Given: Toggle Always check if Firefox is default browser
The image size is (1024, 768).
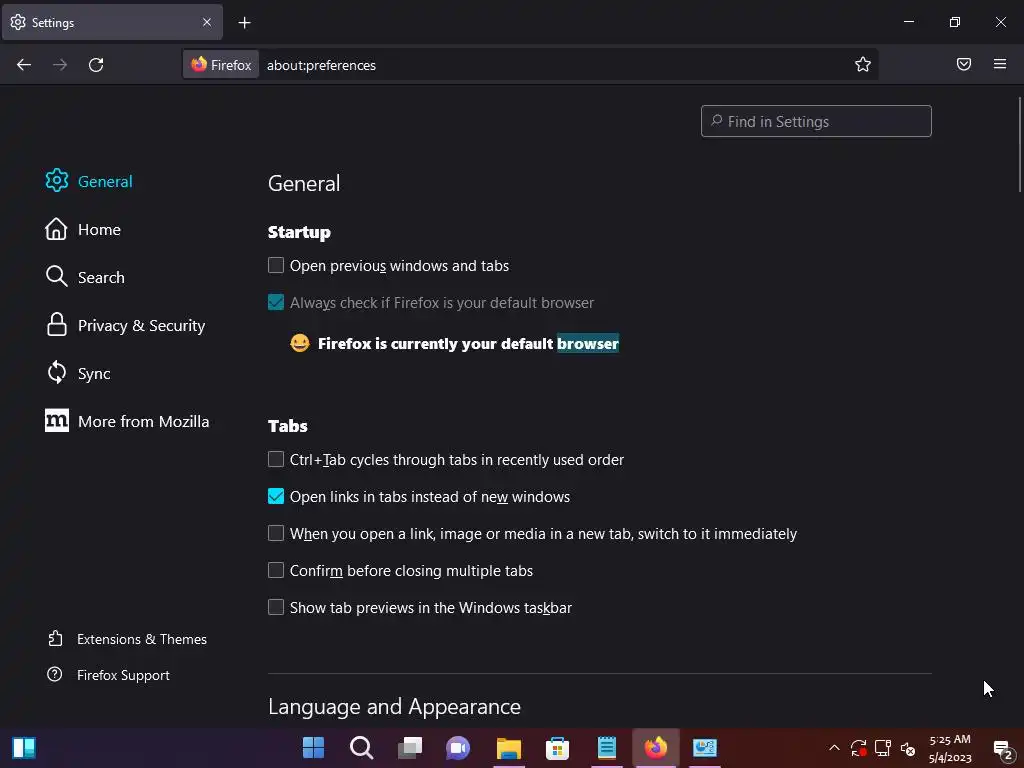Looking at the screenshot, I should pos(276,302).
